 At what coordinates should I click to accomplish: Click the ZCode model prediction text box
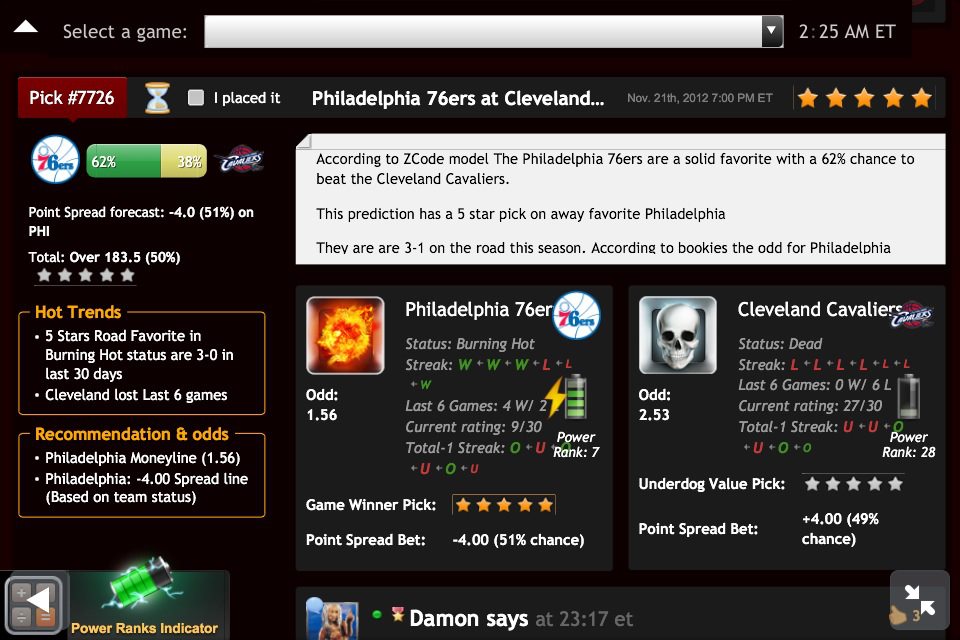click(620, 199)
